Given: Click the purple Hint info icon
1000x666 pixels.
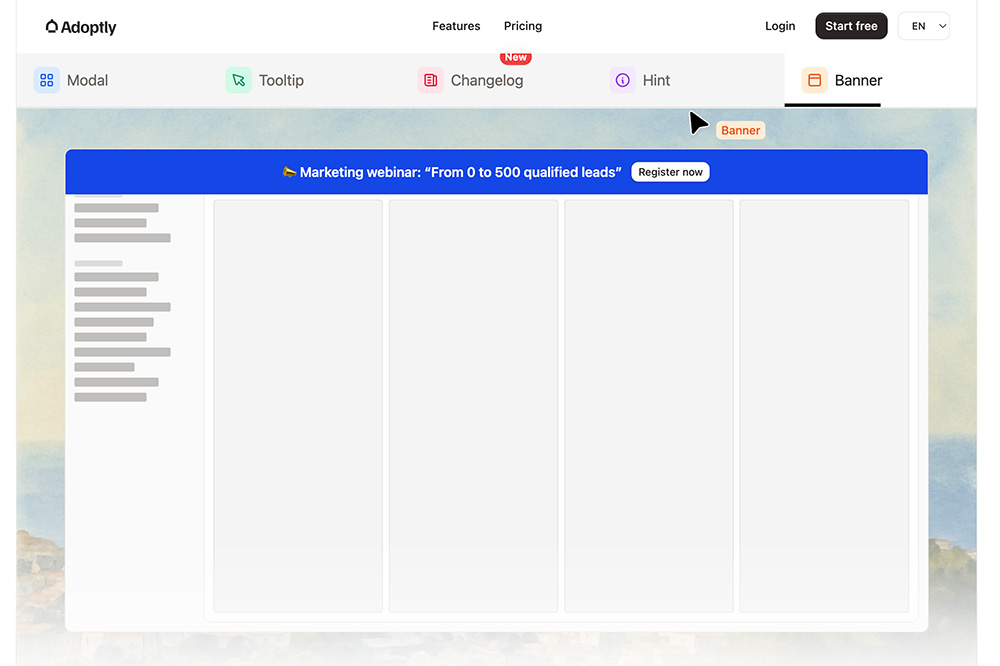Looking at the screenshot, I should tap(622, 80).
